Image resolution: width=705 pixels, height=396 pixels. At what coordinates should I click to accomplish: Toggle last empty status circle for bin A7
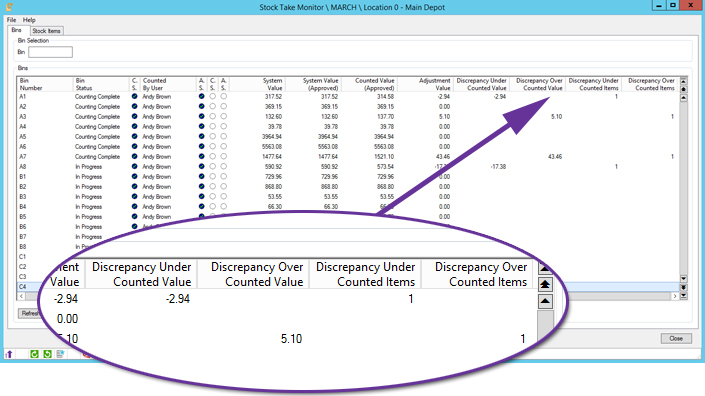pos(223,156)
